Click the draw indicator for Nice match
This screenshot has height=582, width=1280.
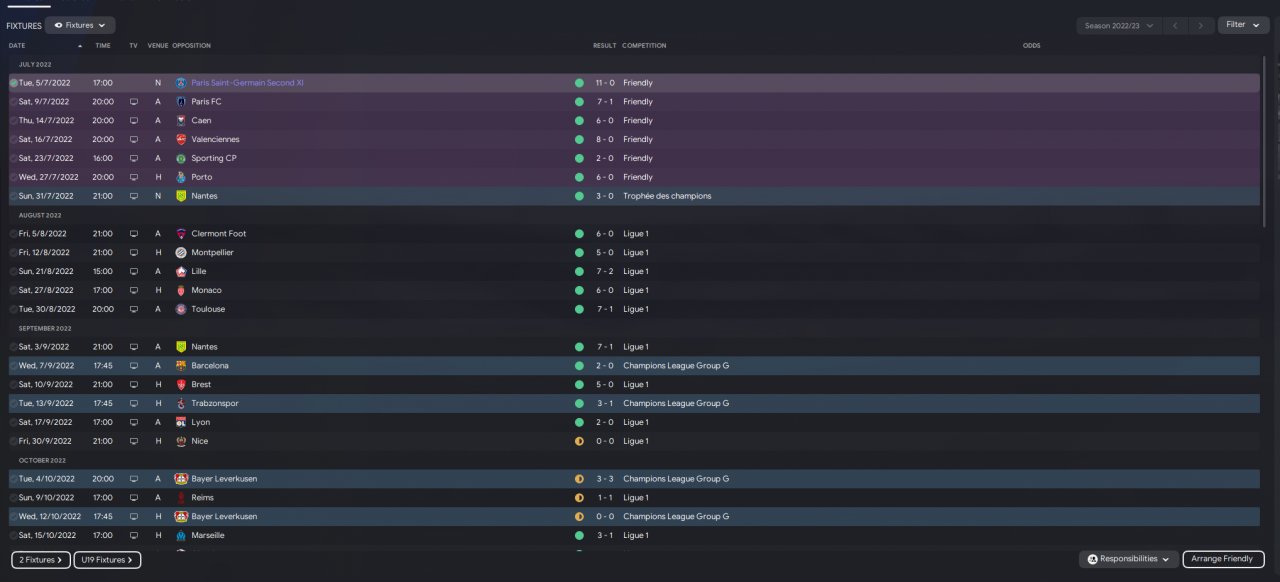579,441
